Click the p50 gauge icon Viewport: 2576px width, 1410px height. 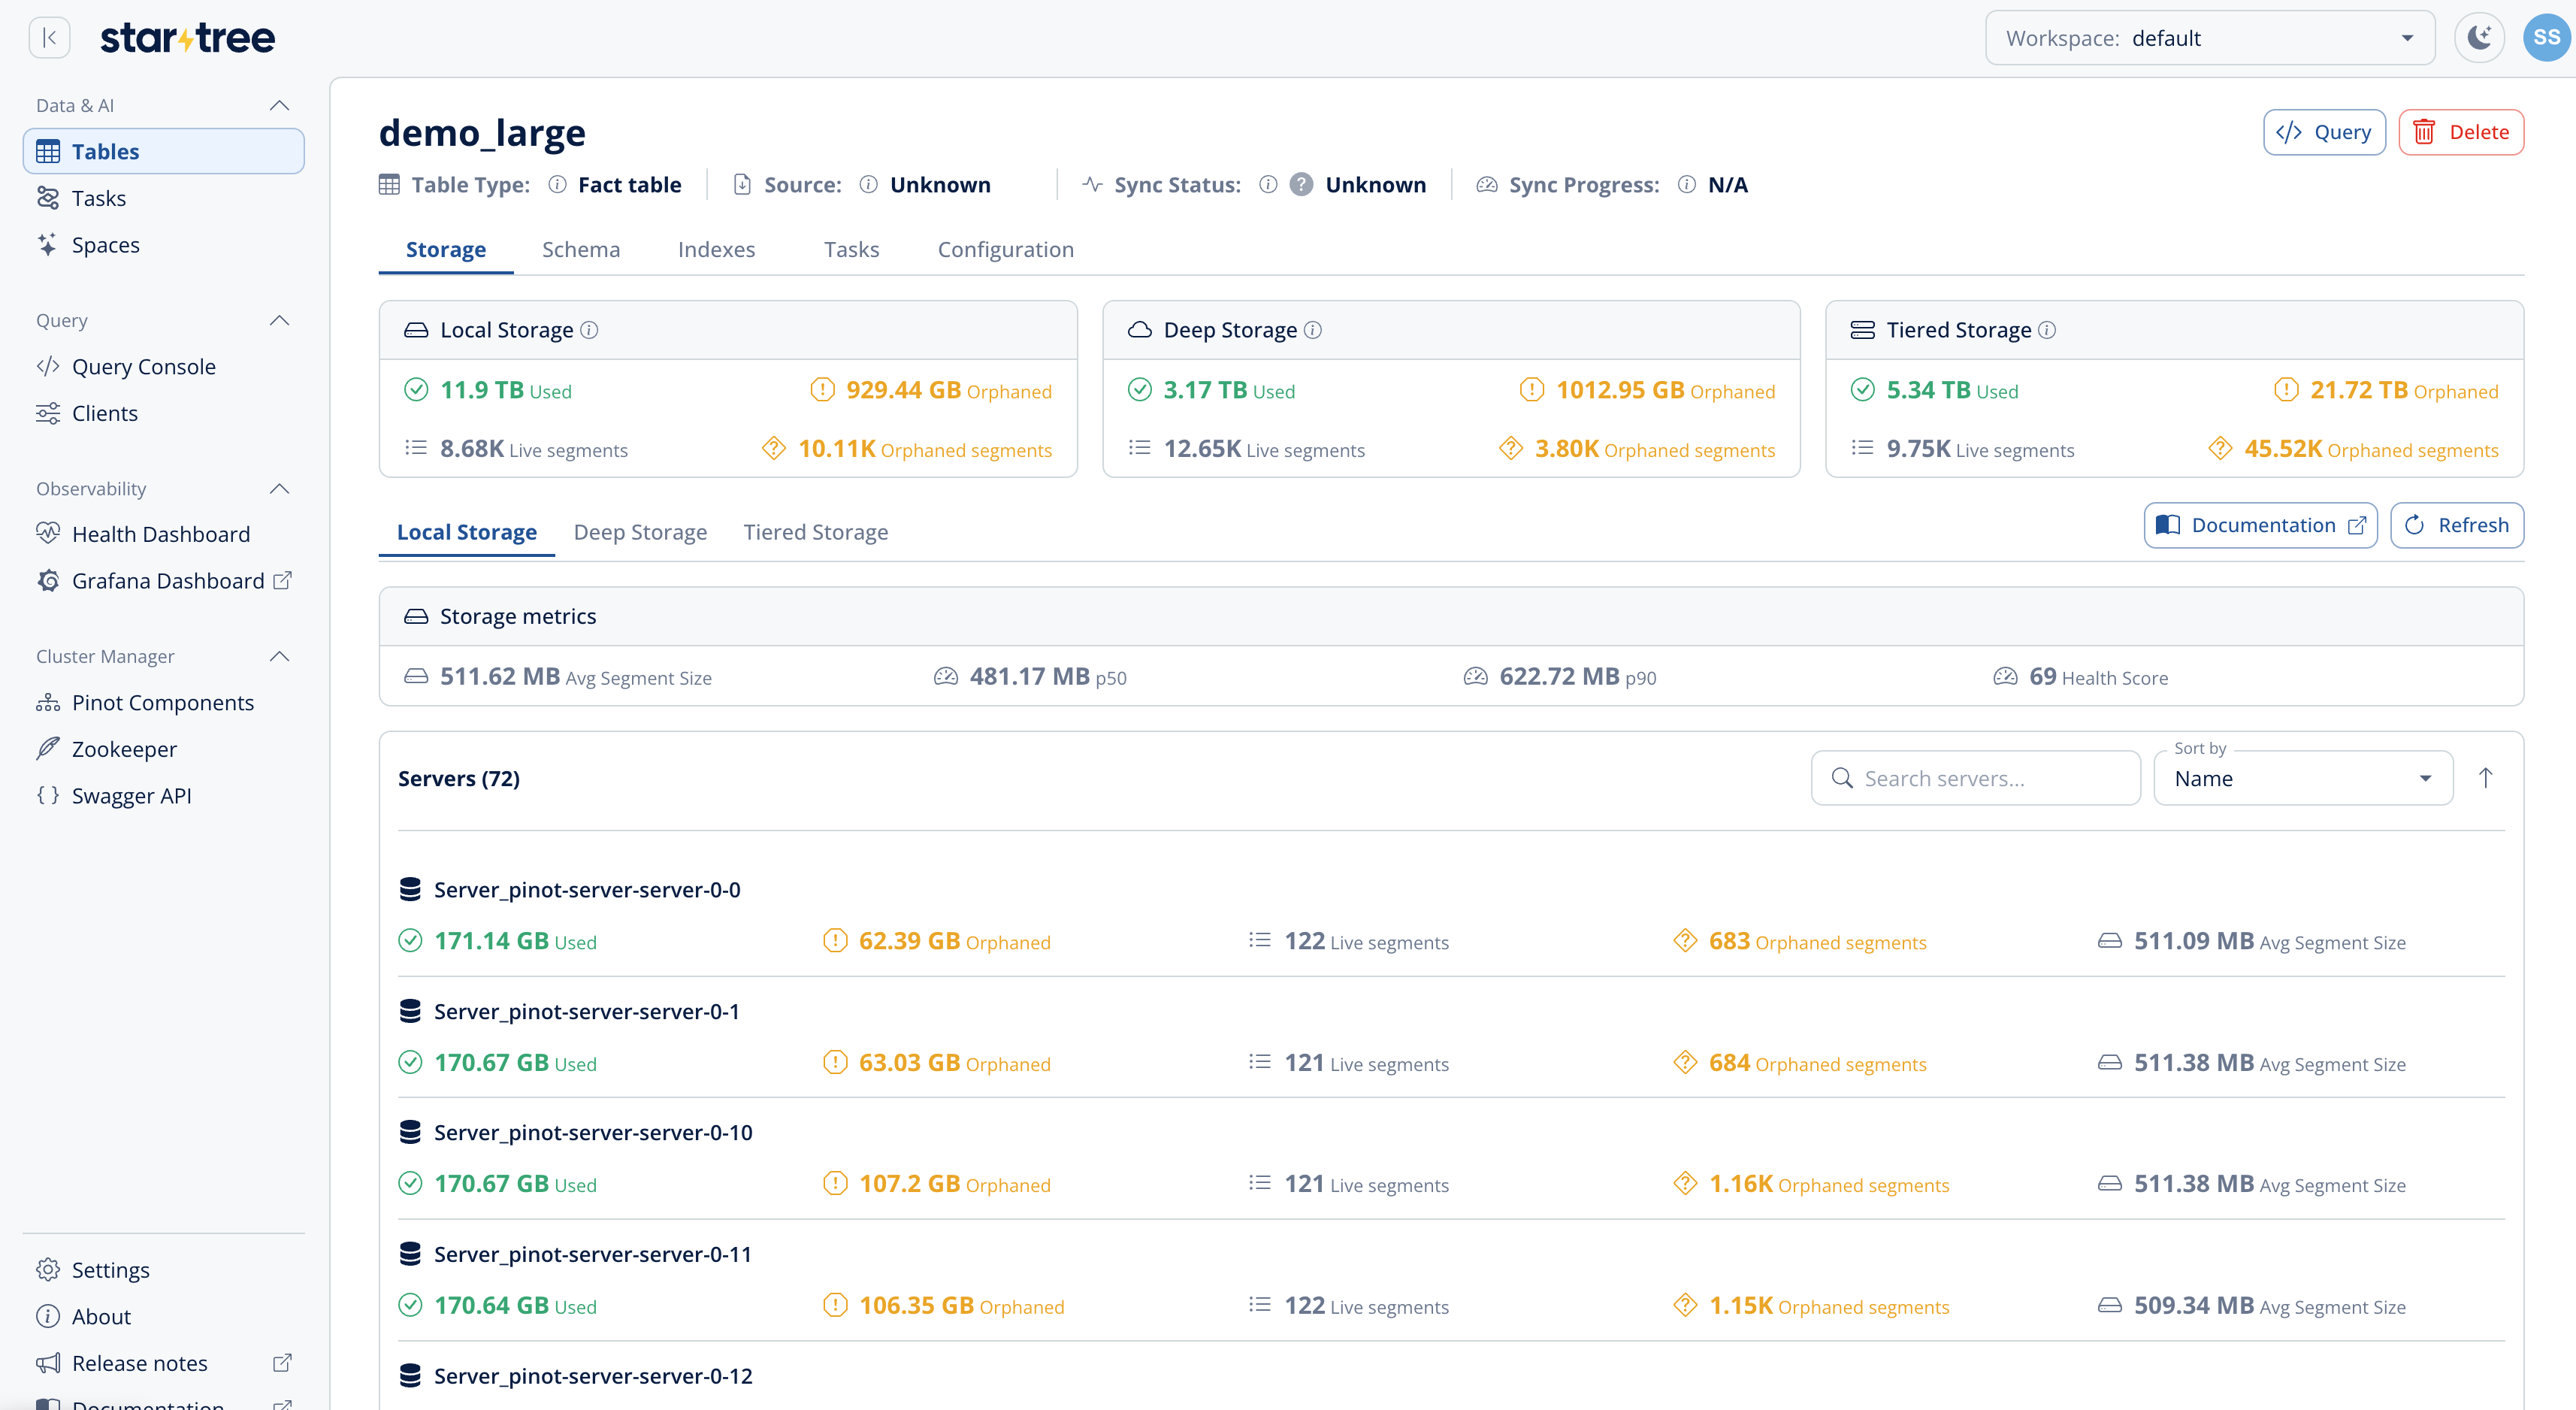pos(946,677)
